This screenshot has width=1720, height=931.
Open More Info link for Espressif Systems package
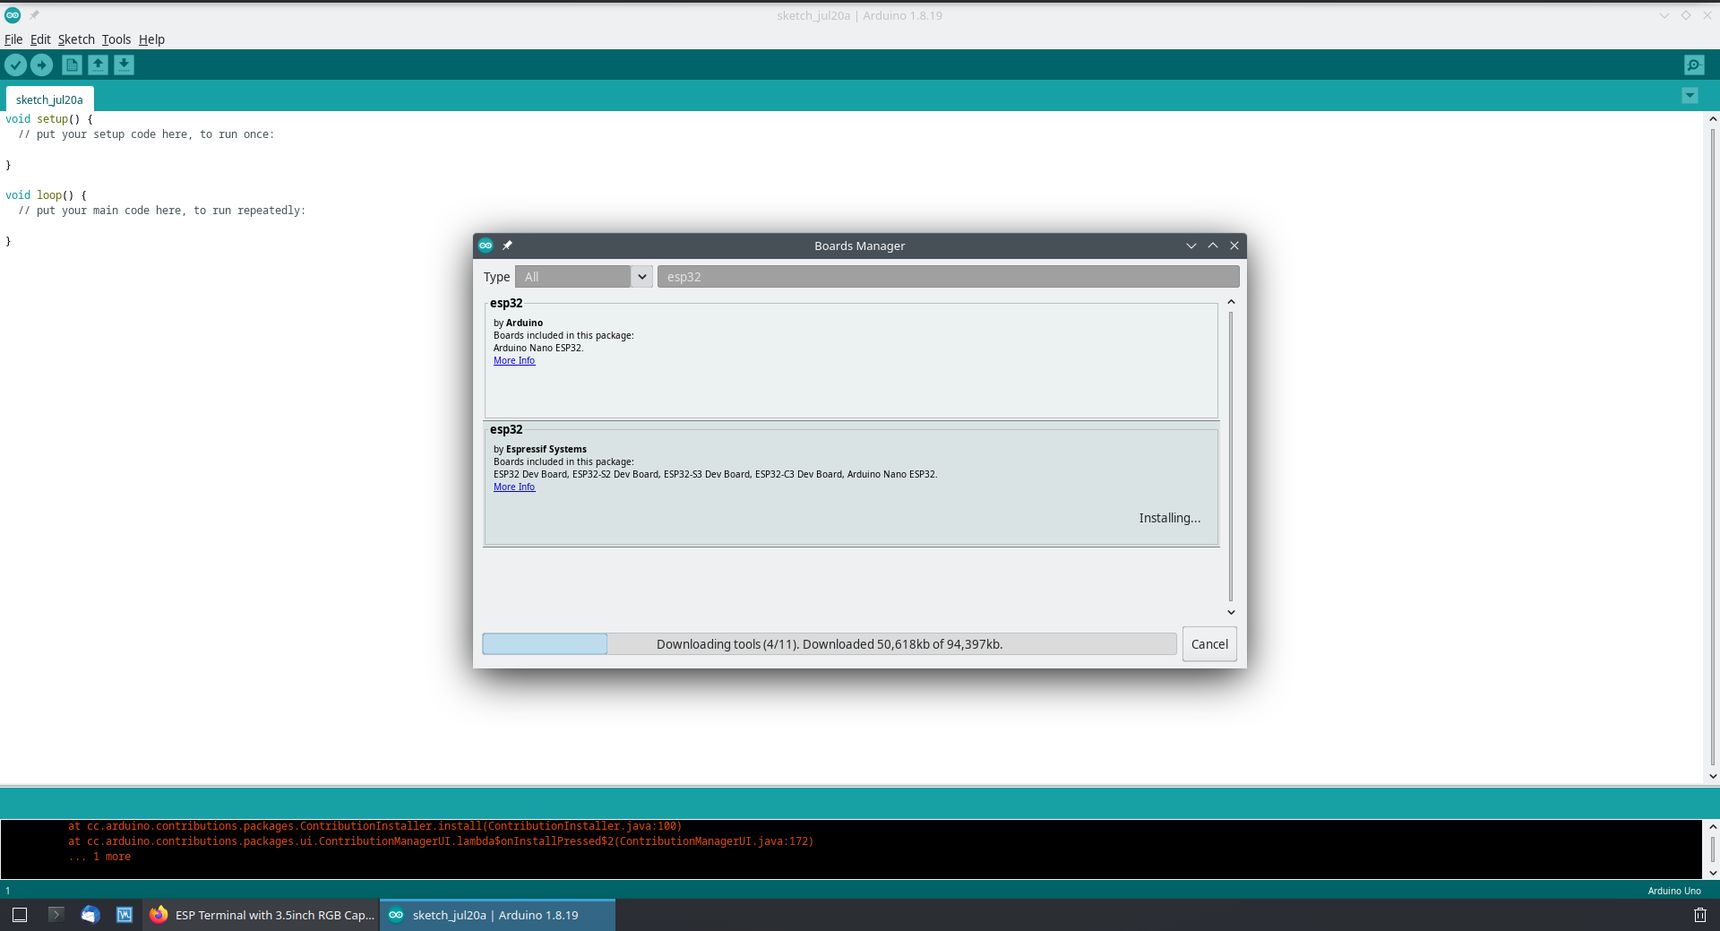click(514, 487)
